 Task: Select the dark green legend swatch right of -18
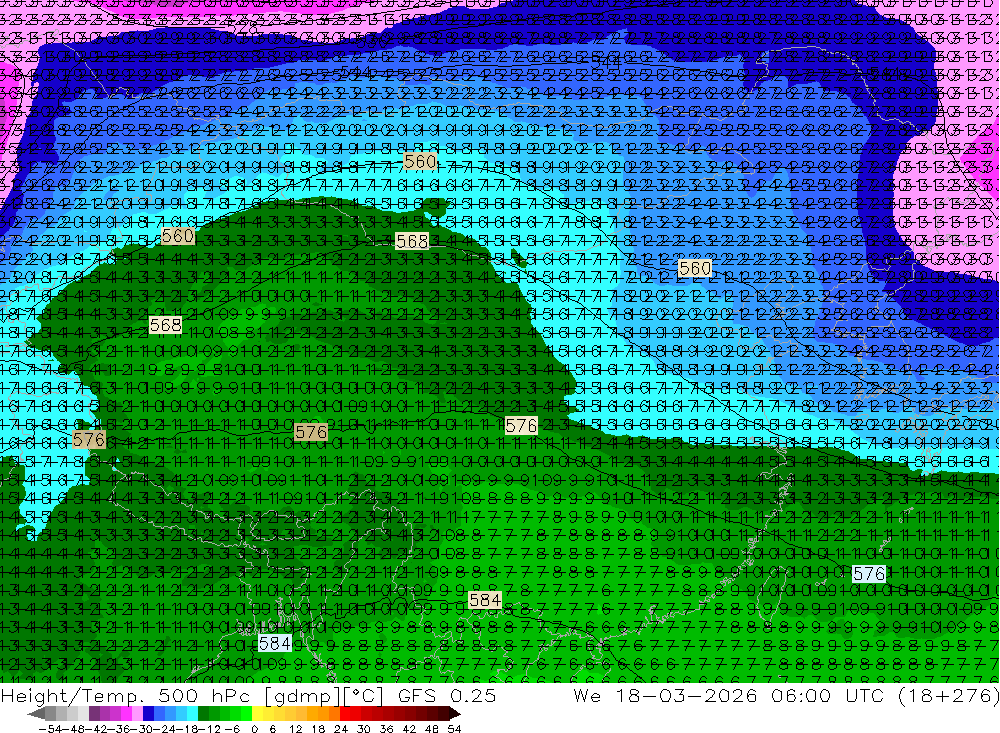203,714
